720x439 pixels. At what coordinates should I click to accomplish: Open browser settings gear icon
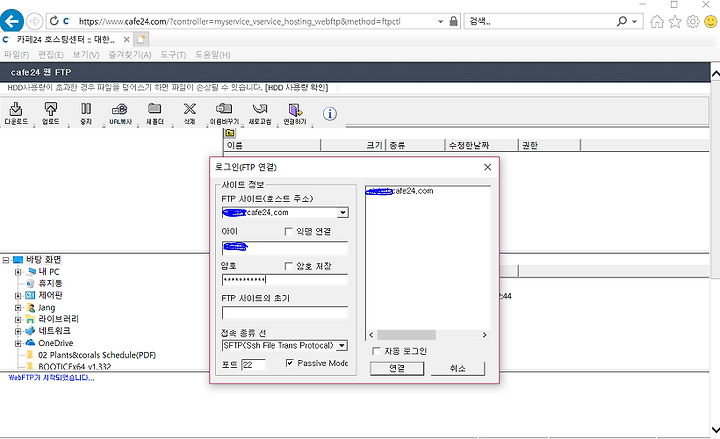tap(692, 22)
